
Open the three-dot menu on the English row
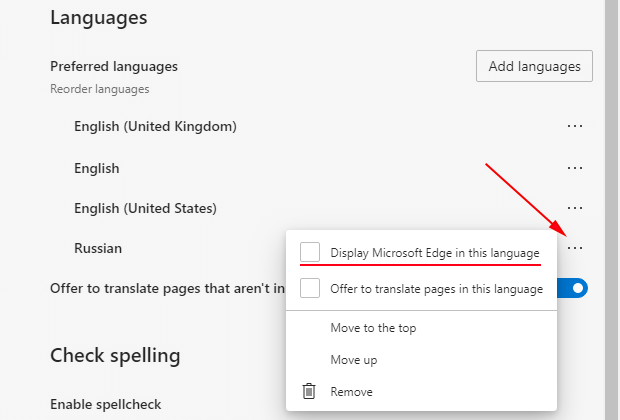(575, 168)
